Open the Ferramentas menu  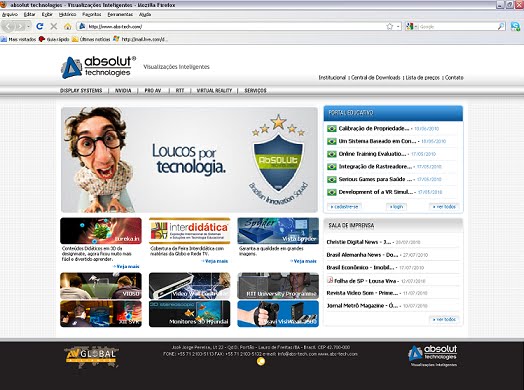coord(120,14)
